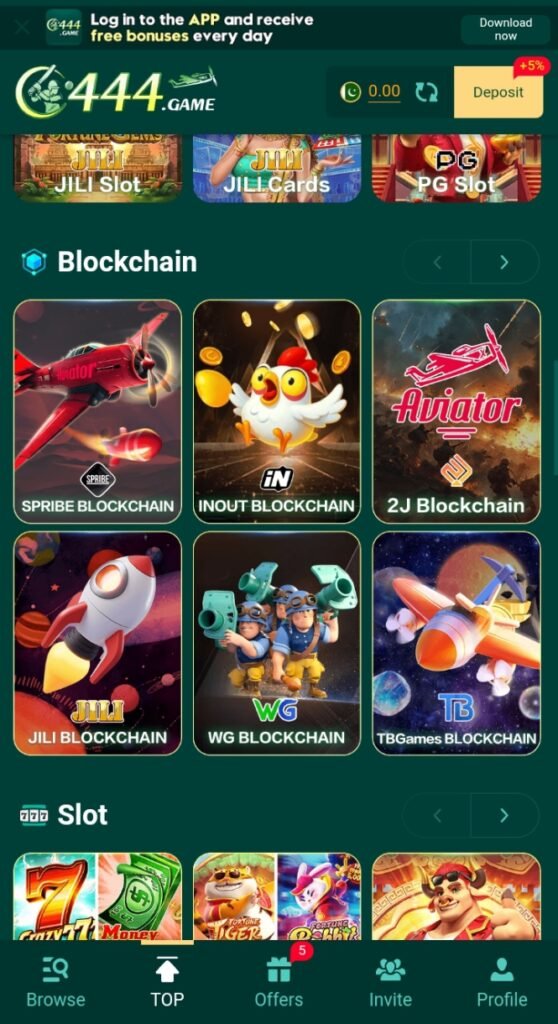
Task: Close the app download banner
Action: point(22,27)
